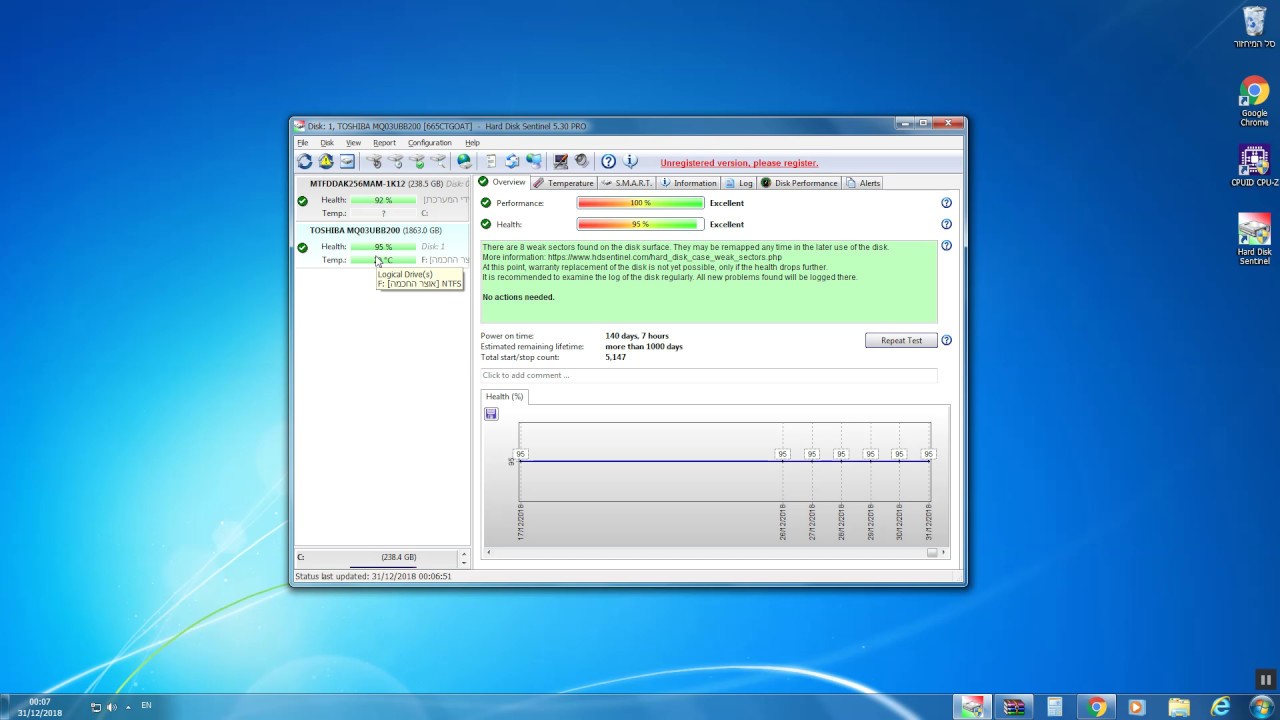This screenshot has height=720, width=1280.
Task: Click the speaker sound toolbar icon
Action: [581, 161]
